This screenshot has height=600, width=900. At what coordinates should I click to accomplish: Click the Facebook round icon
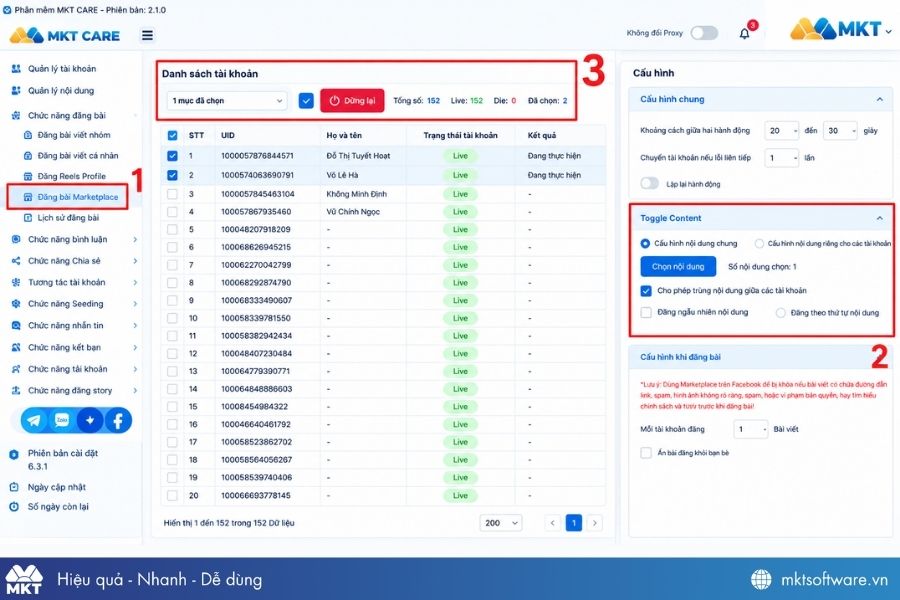tap(118, 420)
